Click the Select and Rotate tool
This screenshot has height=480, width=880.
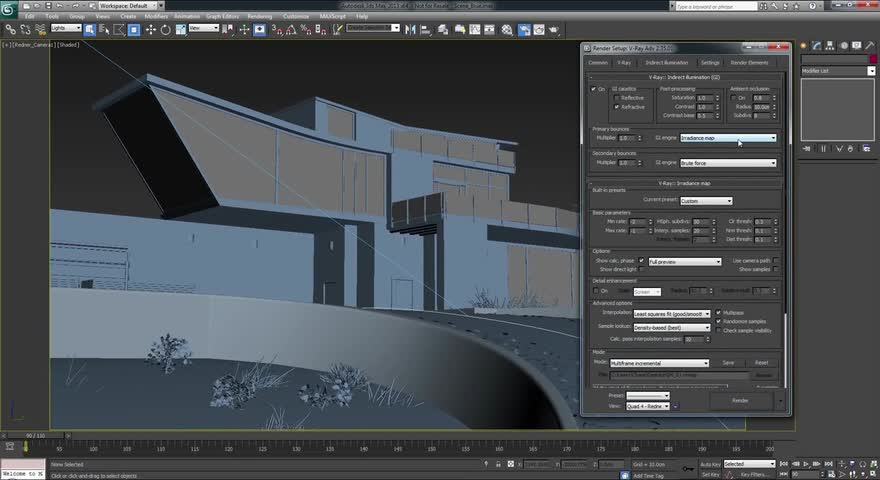(164, 29)
